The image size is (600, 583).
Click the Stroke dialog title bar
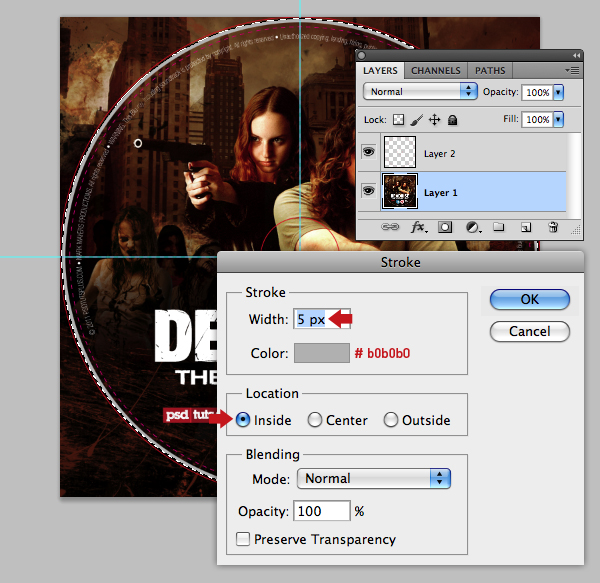[400, 262]
